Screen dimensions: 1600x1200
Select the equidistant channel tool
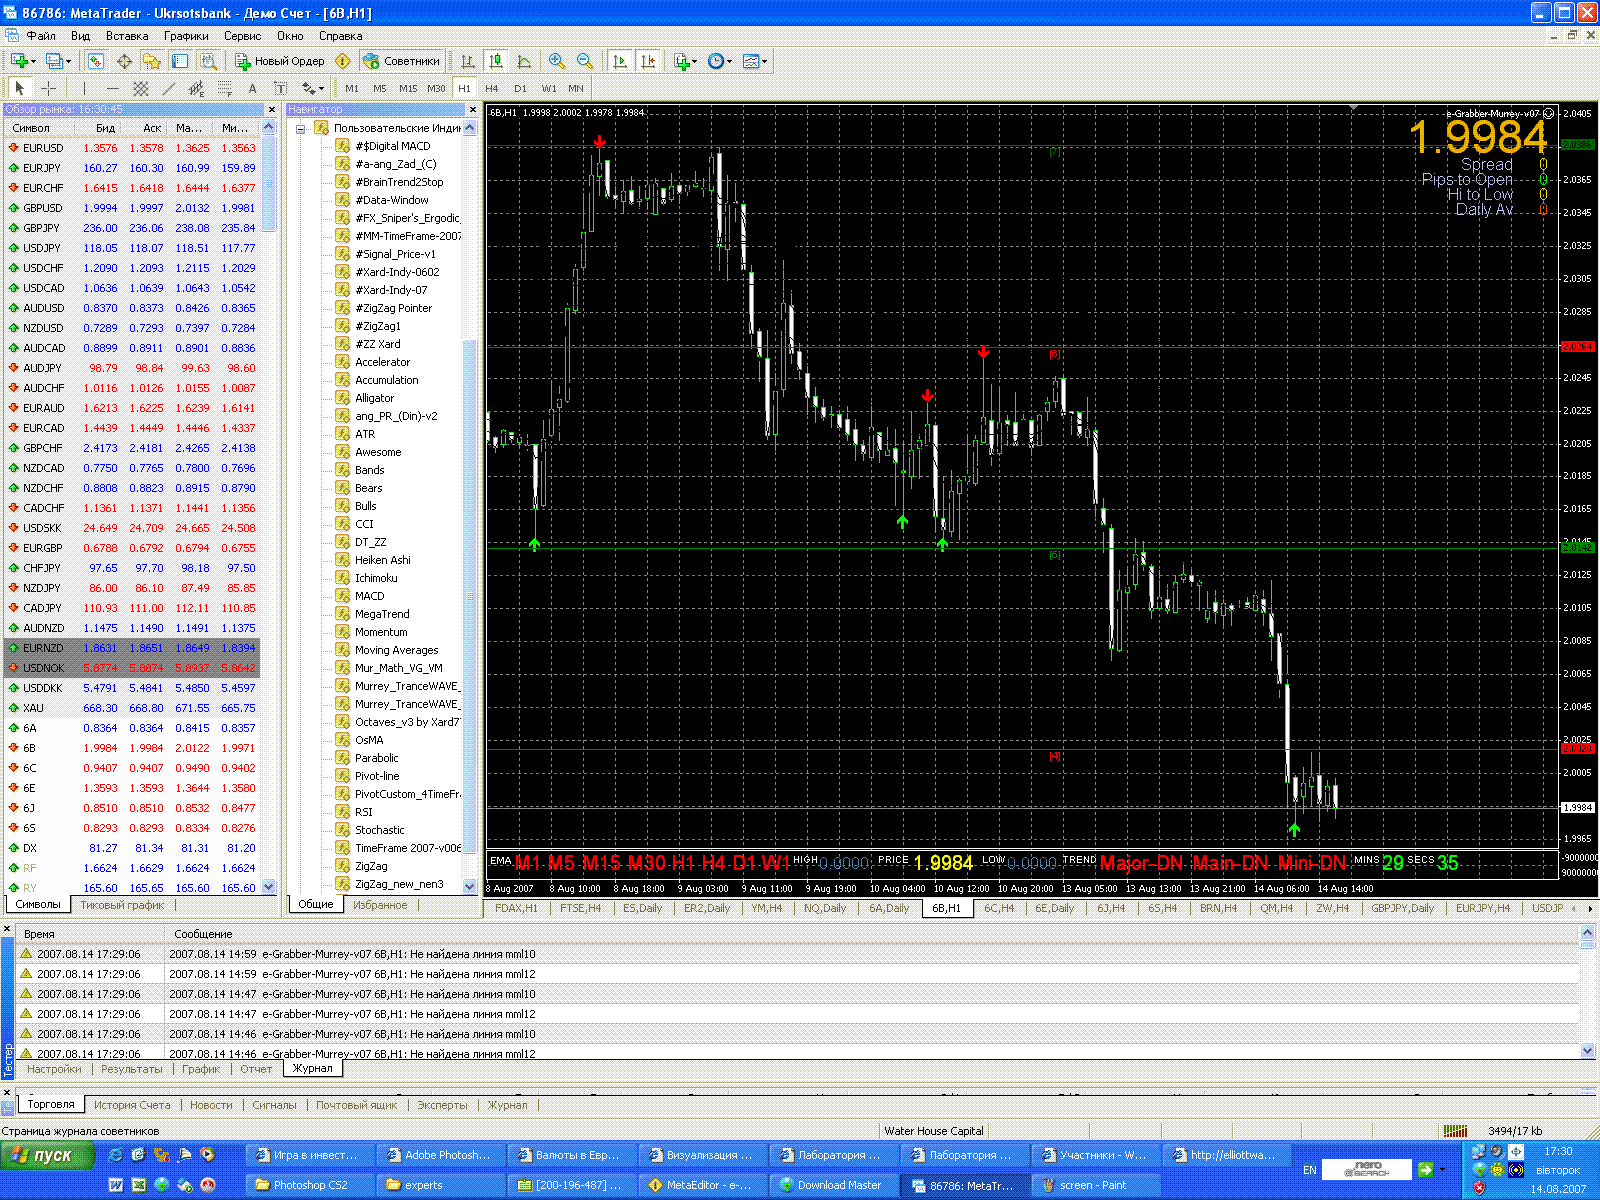197,88
